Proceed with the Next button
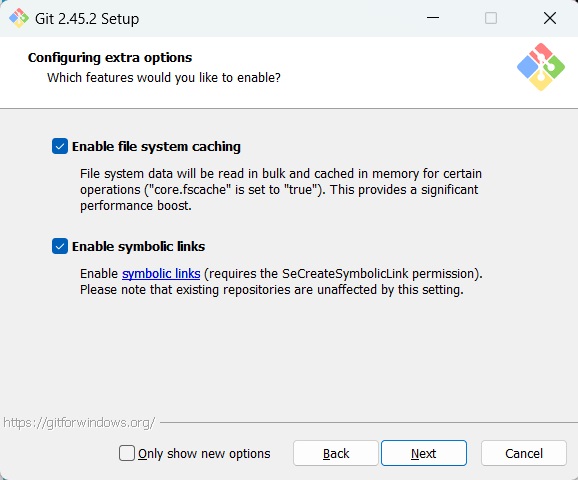The height and width of the screenshot is (480, 578). click(x=424, y=453)
